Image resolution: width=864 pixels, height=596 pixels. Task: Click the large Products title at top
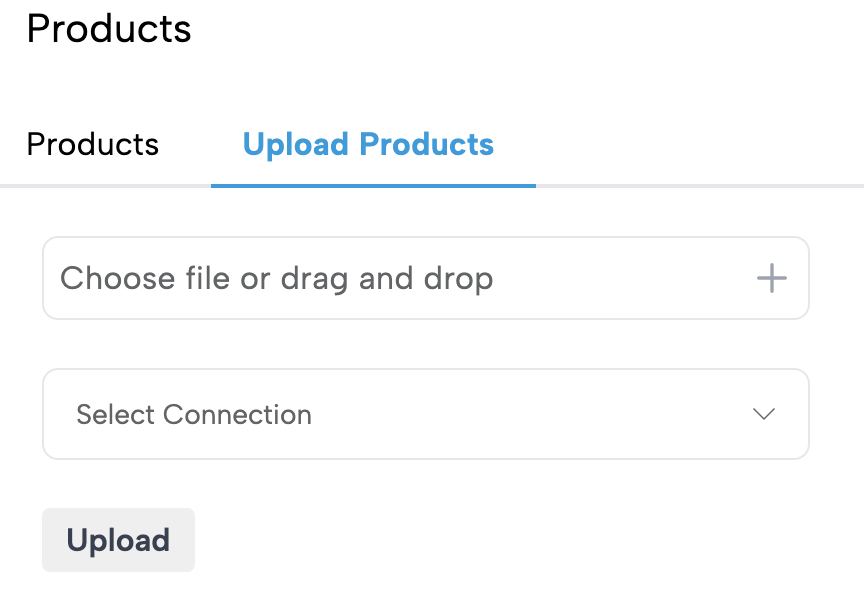109,28
